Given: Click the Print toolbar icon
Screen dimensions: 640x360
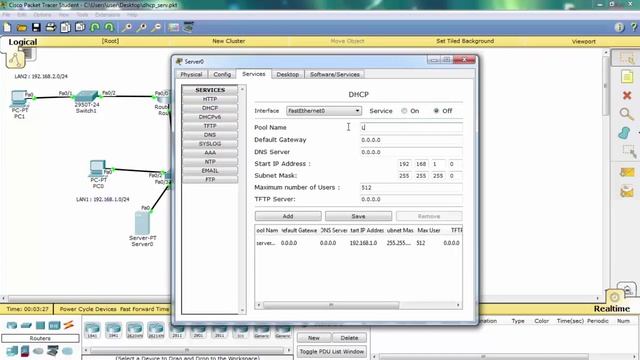Looking at the screenshot, I should (51, 27).
